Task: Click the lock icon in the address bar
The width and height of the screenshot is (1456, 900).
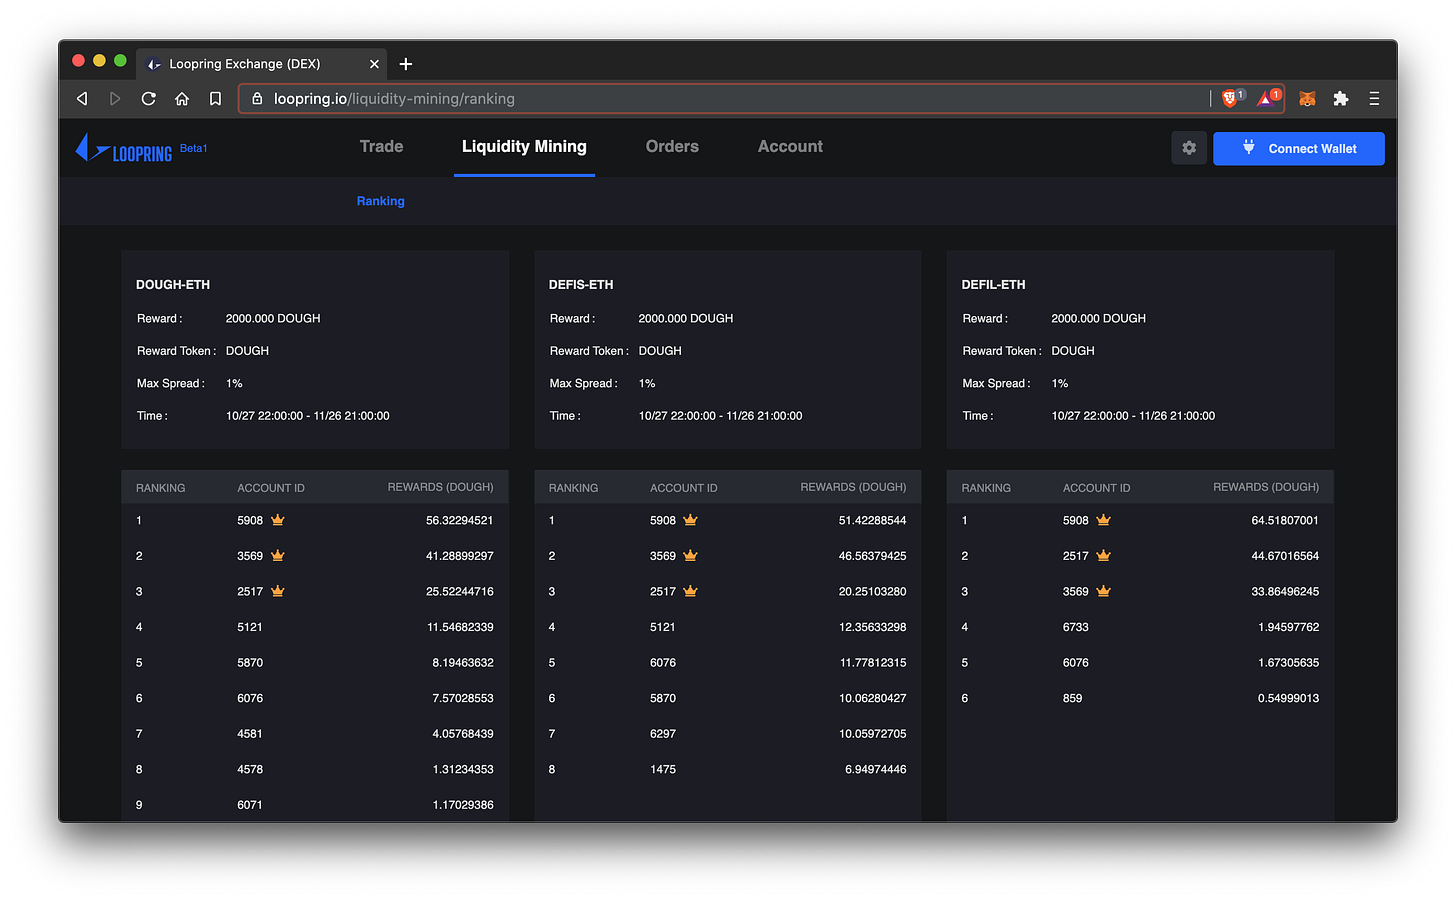Action: pos(257,98)
